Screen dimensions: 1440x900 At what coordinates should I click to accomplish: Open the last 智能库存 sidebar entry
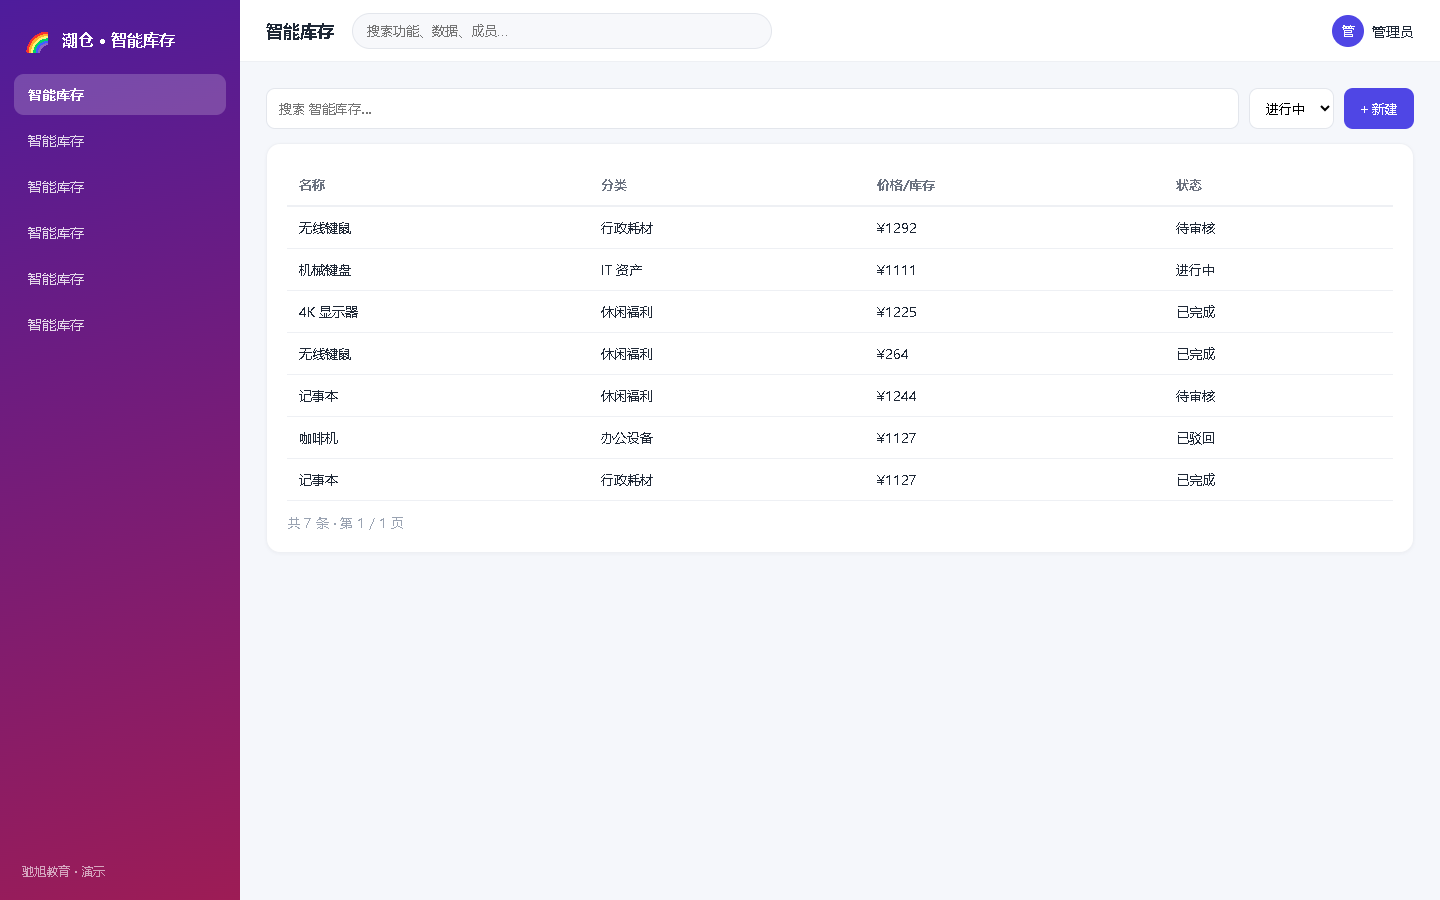click(x=120, y=325)
